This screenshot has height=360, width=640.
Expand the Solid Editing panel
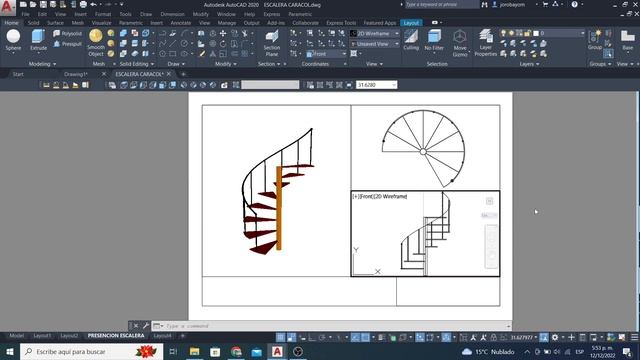point(137,64)
